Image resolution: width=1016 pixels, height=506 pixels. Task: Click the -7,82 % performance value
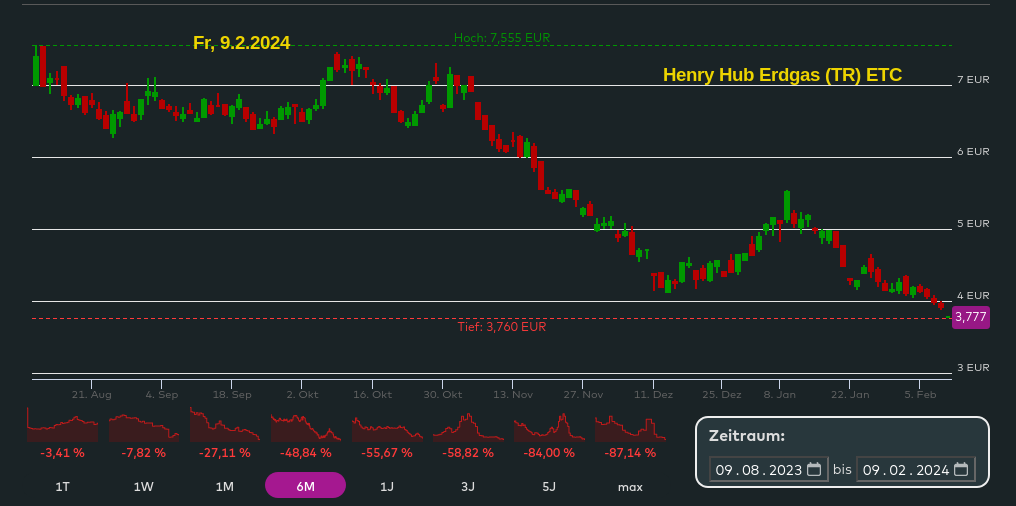click(x=143, y=453)
